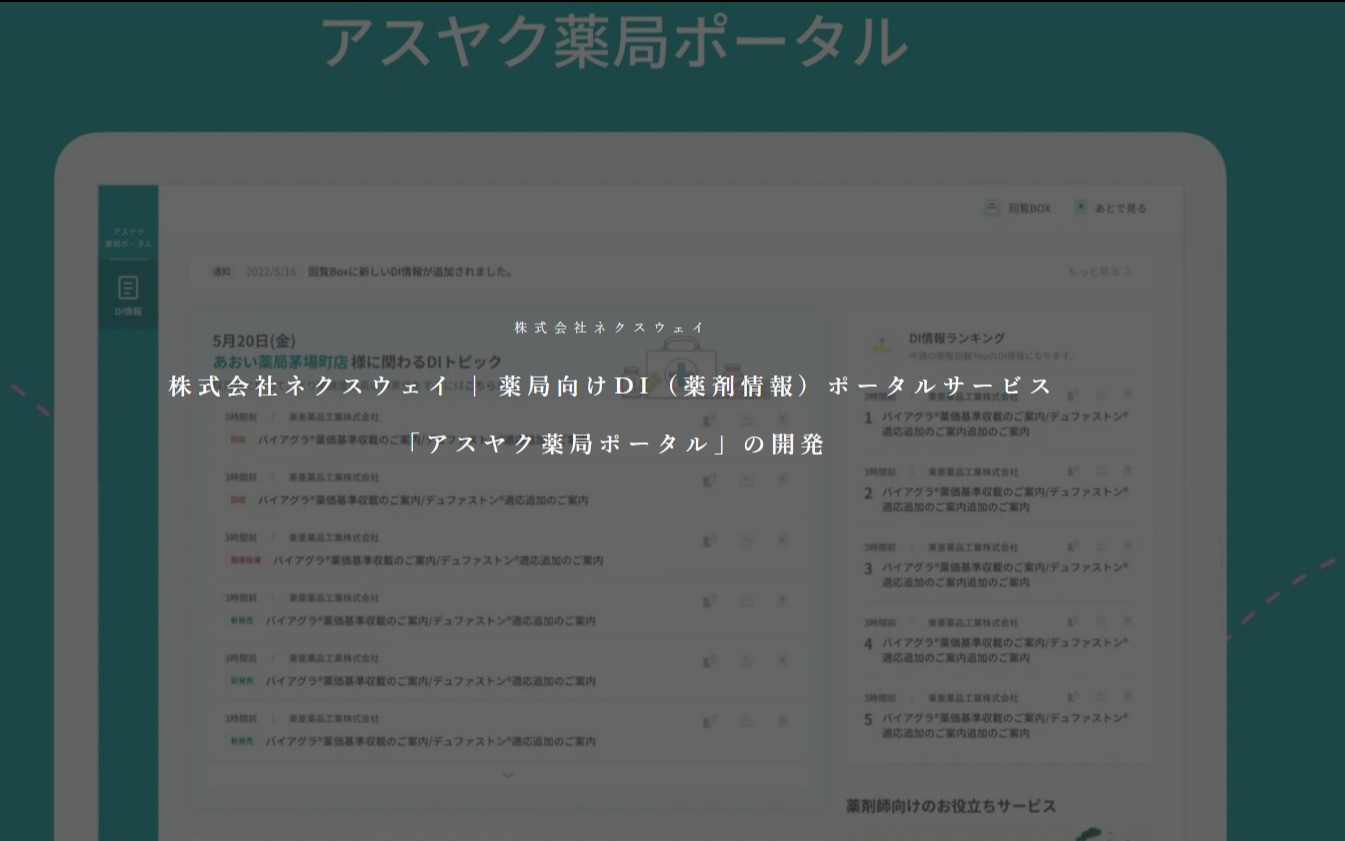1345x841 pixels.
Task: Click the crown icon beside DI情報ランキング
Action: (881, 345)
